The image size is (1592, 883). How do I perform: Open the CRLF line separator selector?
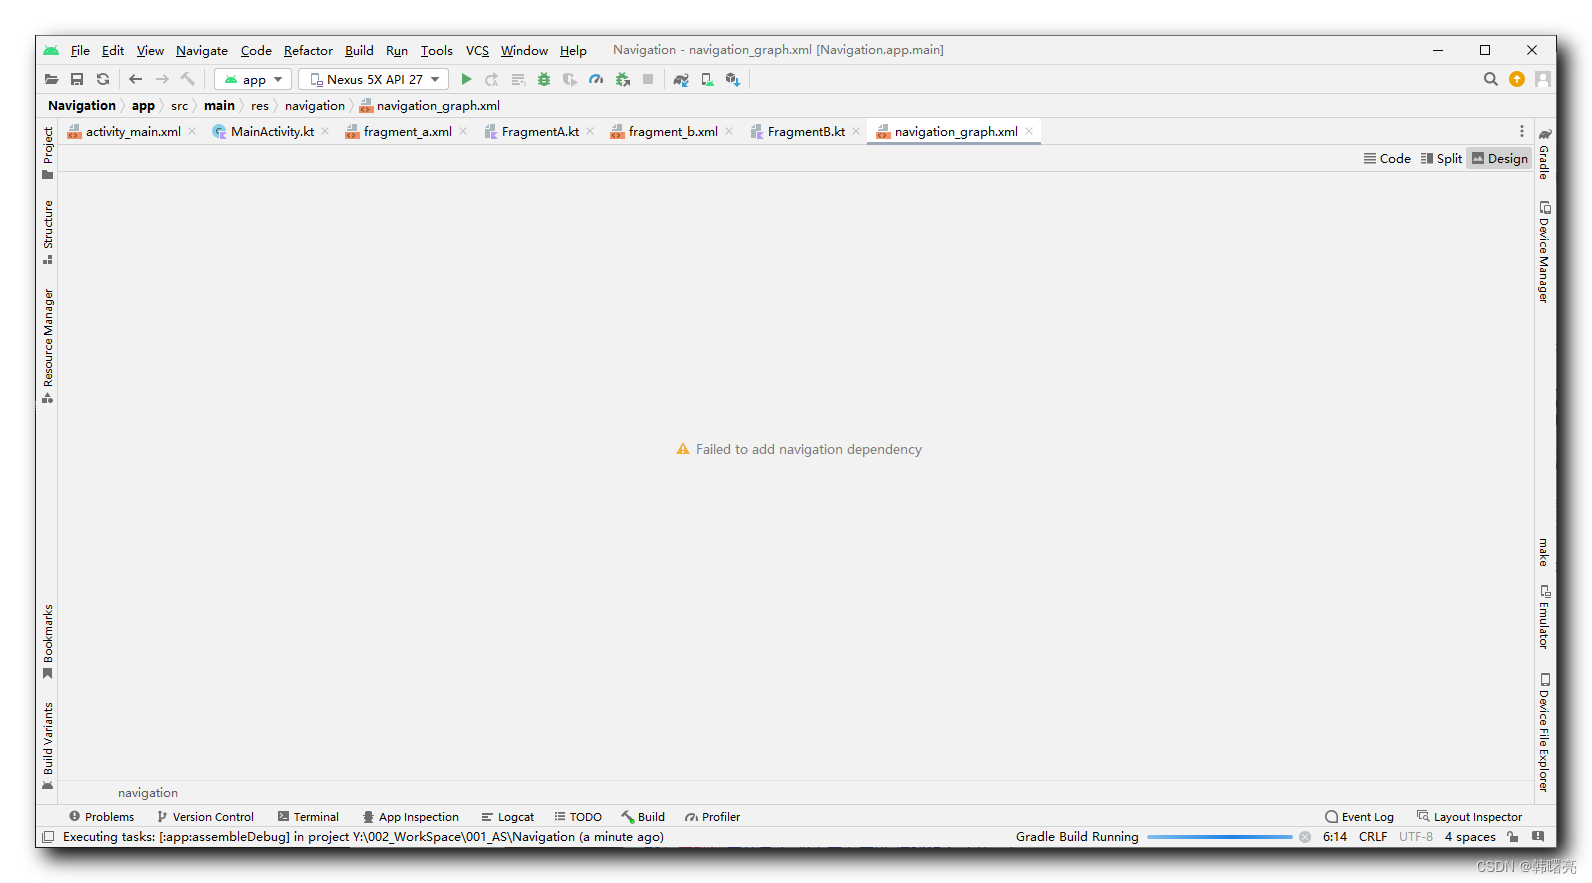tap(1373, 837)
